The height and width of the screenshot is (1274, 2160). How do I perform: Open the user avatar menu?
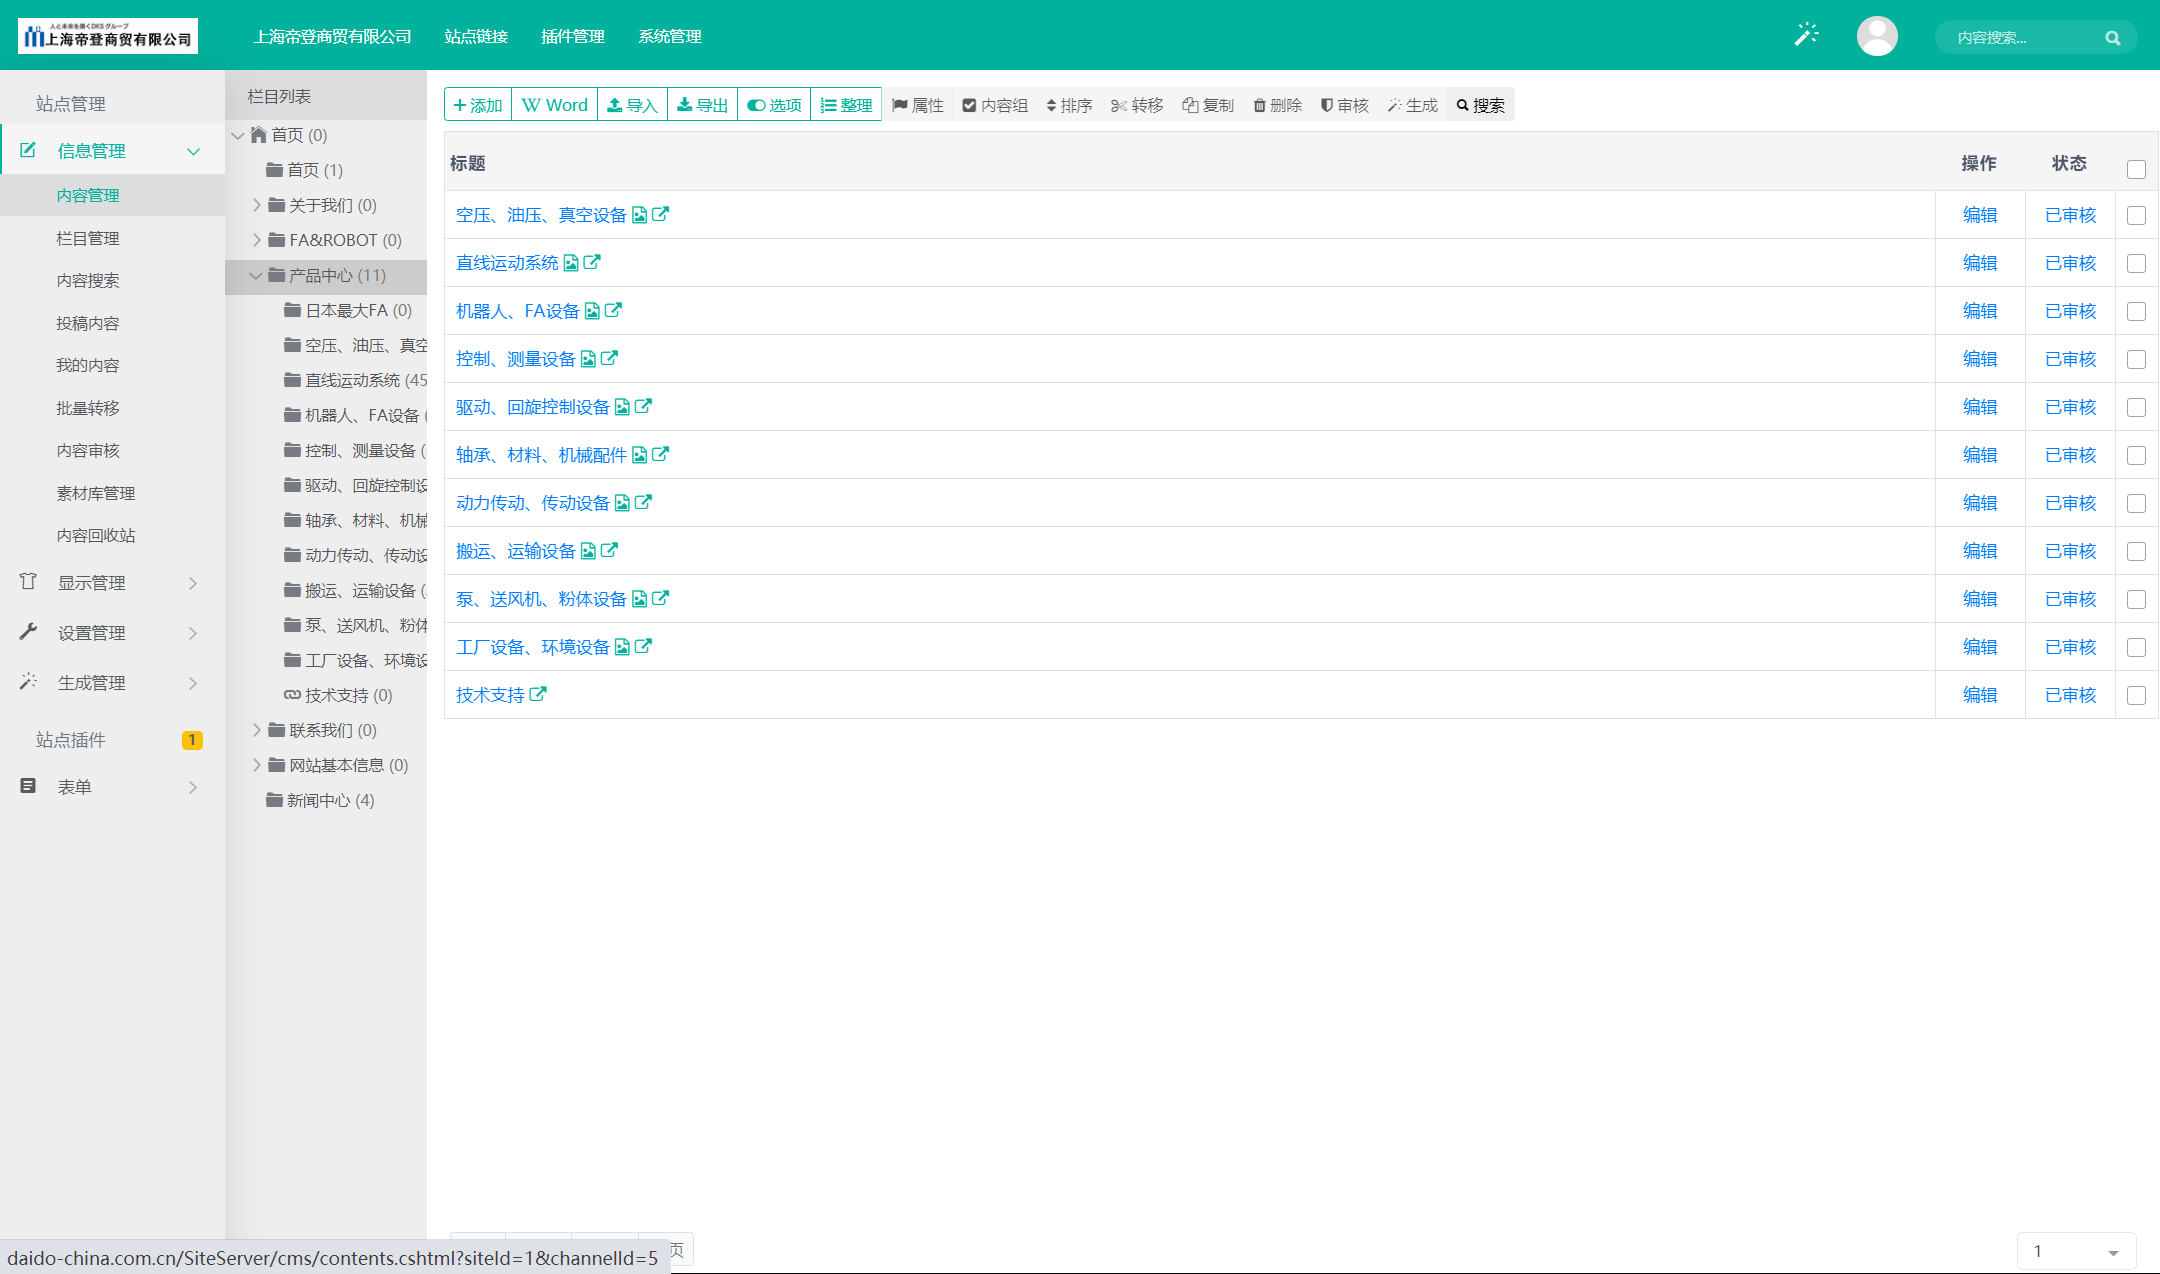pyautogui.click(x=1877, y=36)
